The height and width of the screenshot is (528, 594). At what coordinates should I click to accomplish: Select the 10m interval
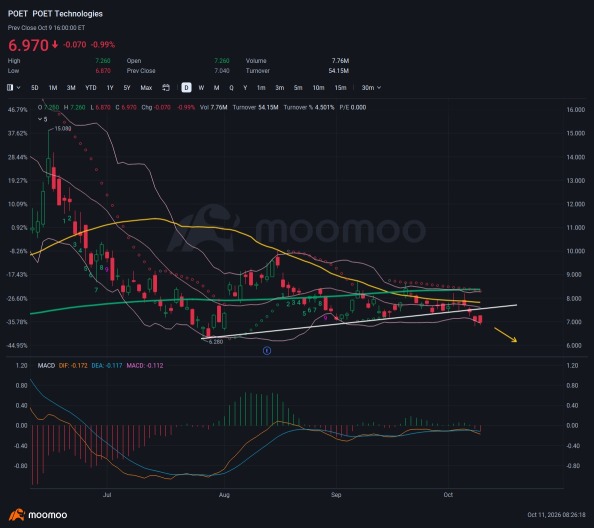click(318, 87)
